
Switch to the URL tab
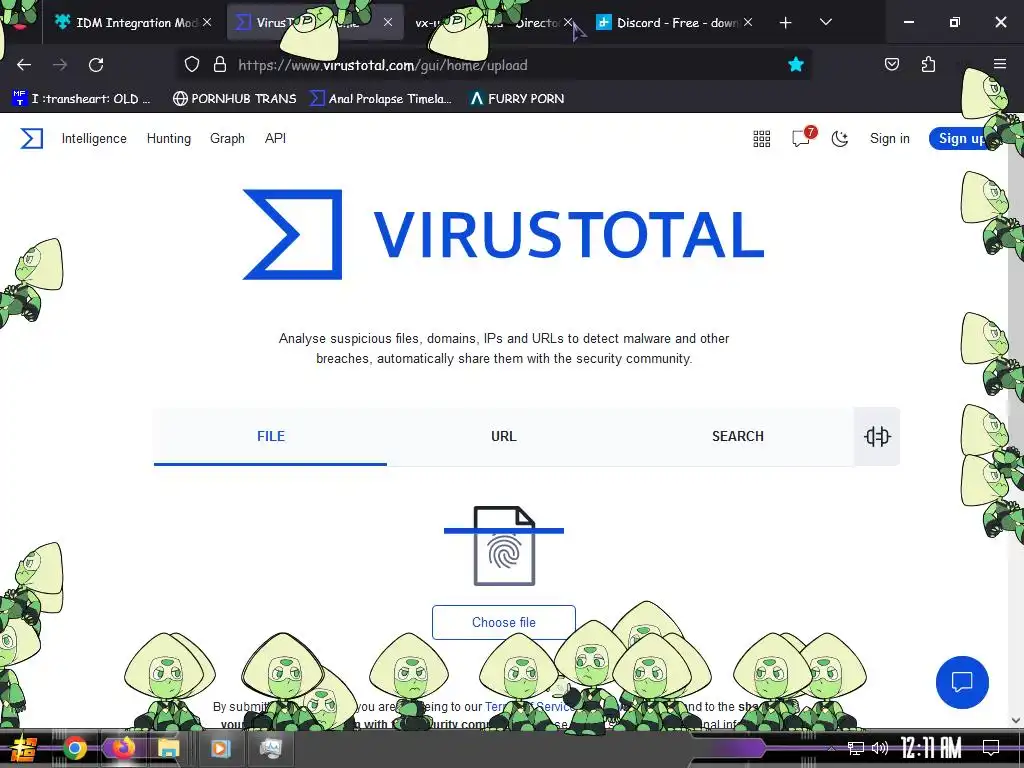[504, 436]
